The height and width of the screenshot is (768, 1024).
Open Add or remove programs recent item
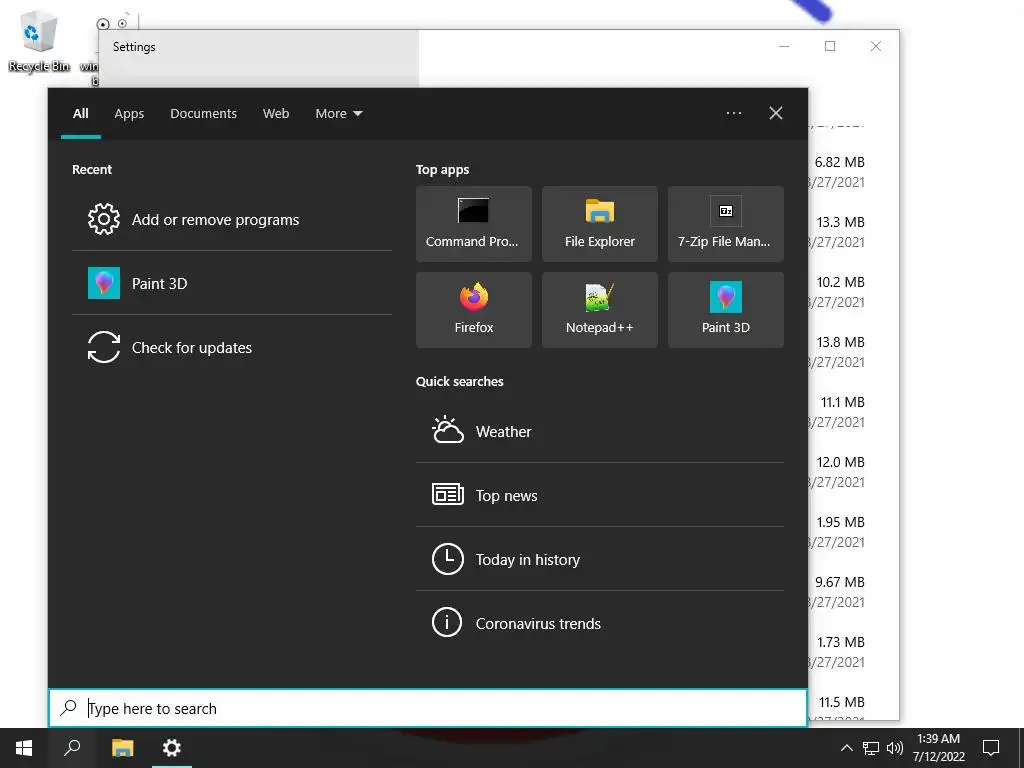coord(232,219)
